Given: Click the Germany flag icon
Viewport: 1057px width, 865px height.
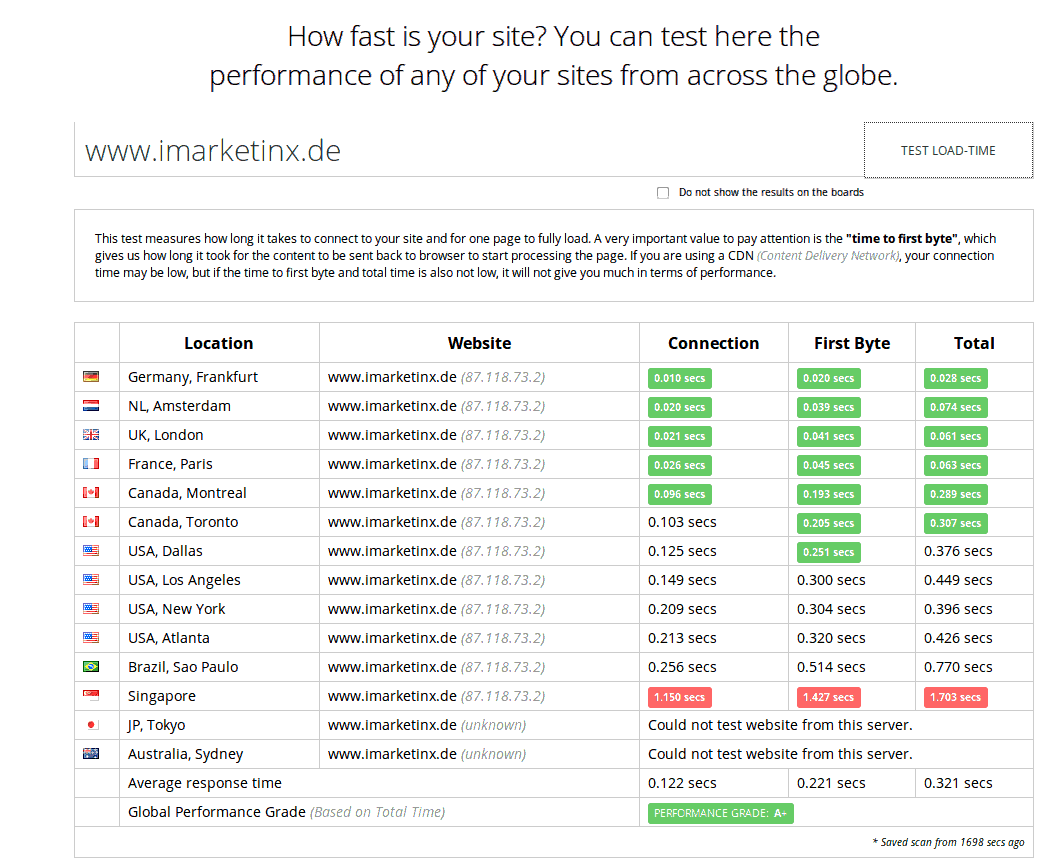Looking at the screenshot, I should click(91, 377).
